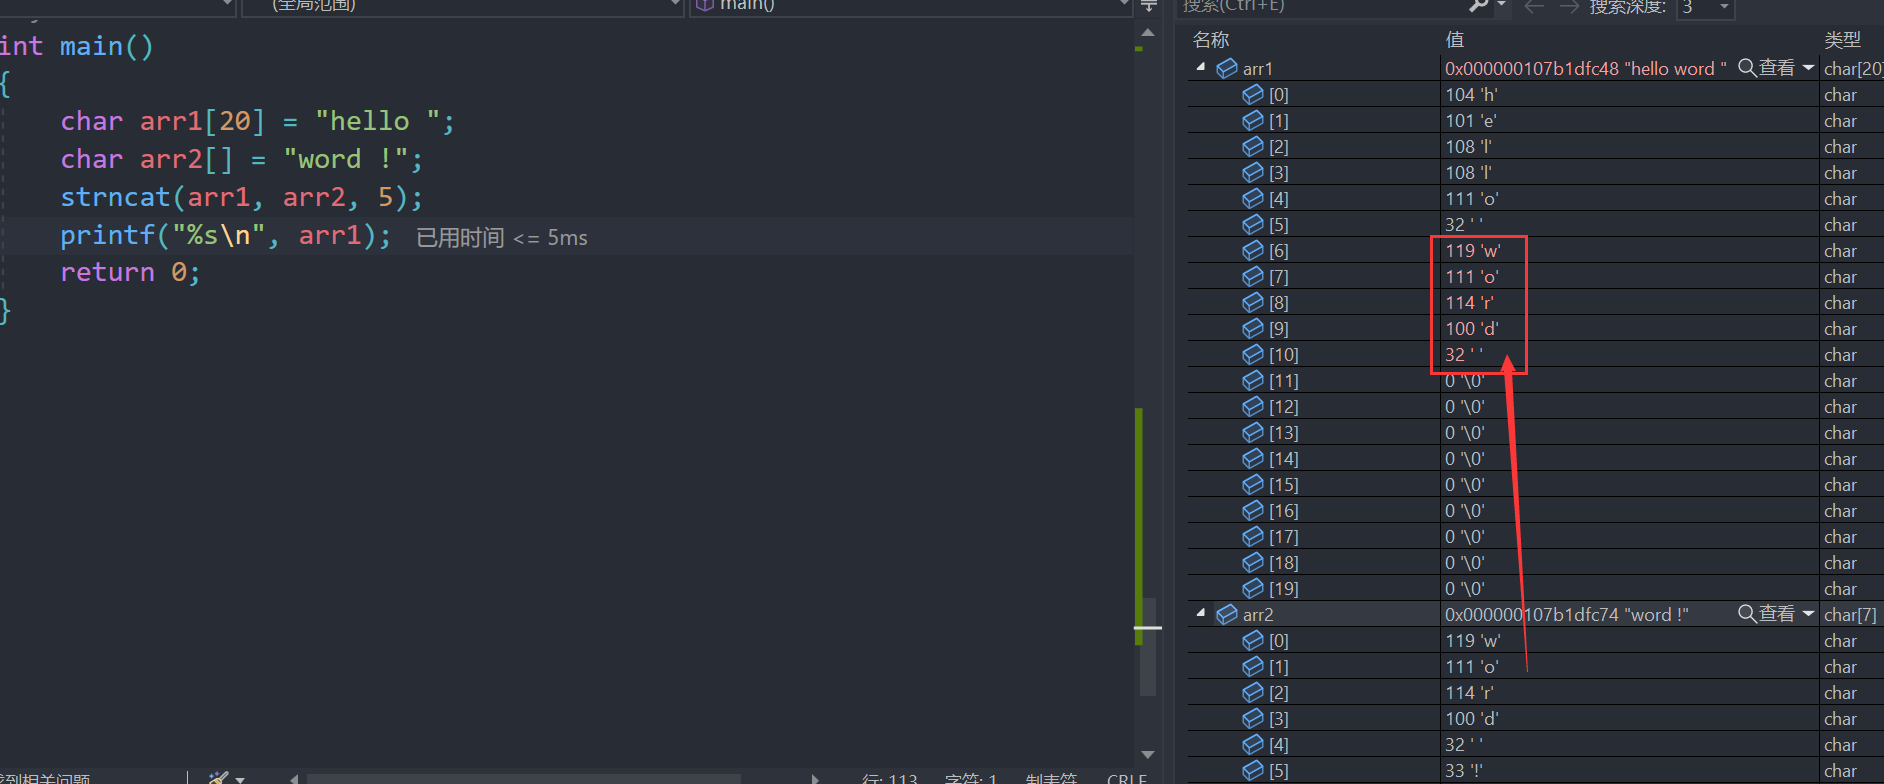Click the icon of arr2 element [3]
The image size is (1884, 784).
(1253, 718)
